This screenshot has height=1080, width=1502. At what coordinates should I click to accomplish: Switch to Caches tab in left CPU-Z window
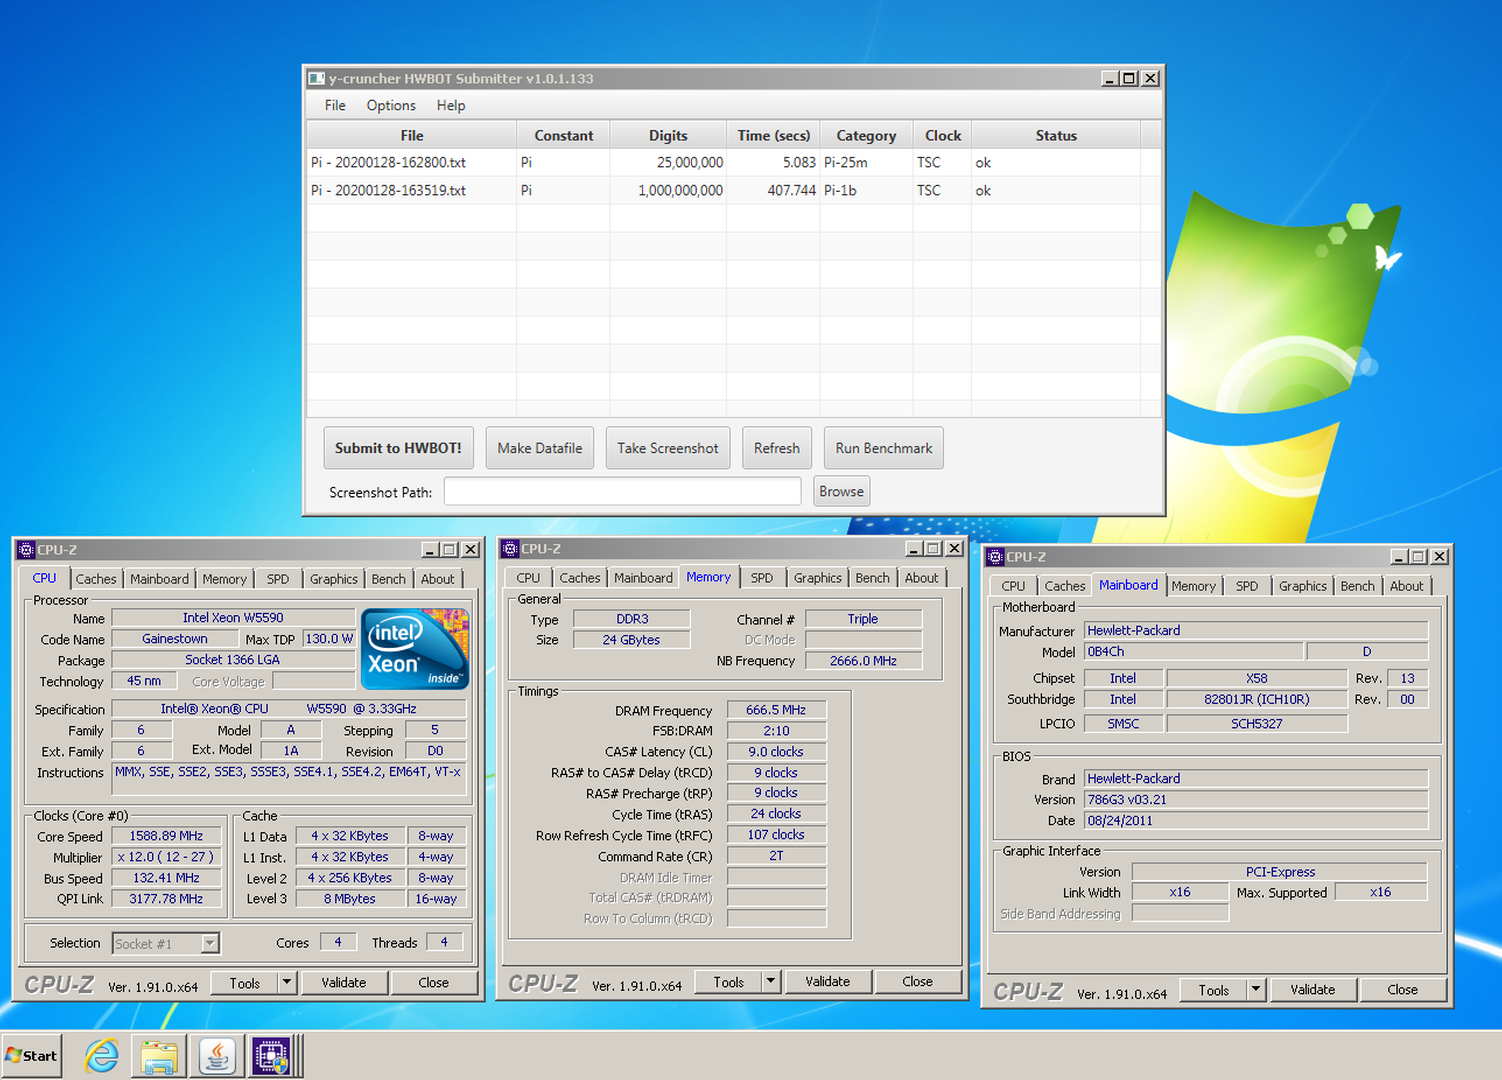coord(96,578)
